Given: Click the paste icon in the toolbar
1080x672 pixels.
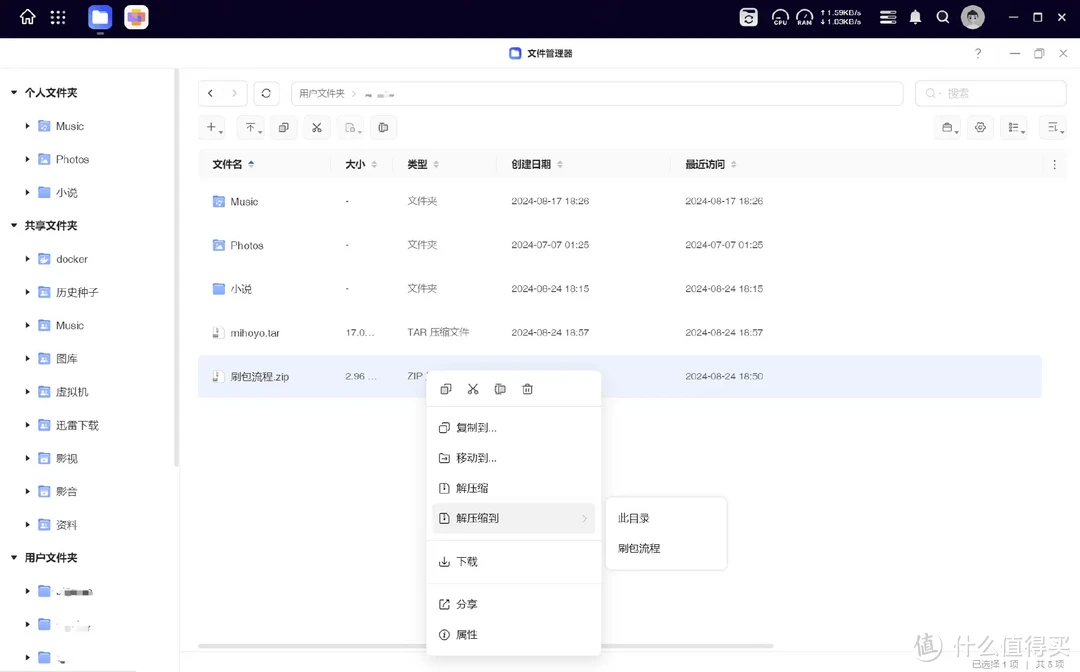Looking at the screenshot, I should tap(384, 127).
